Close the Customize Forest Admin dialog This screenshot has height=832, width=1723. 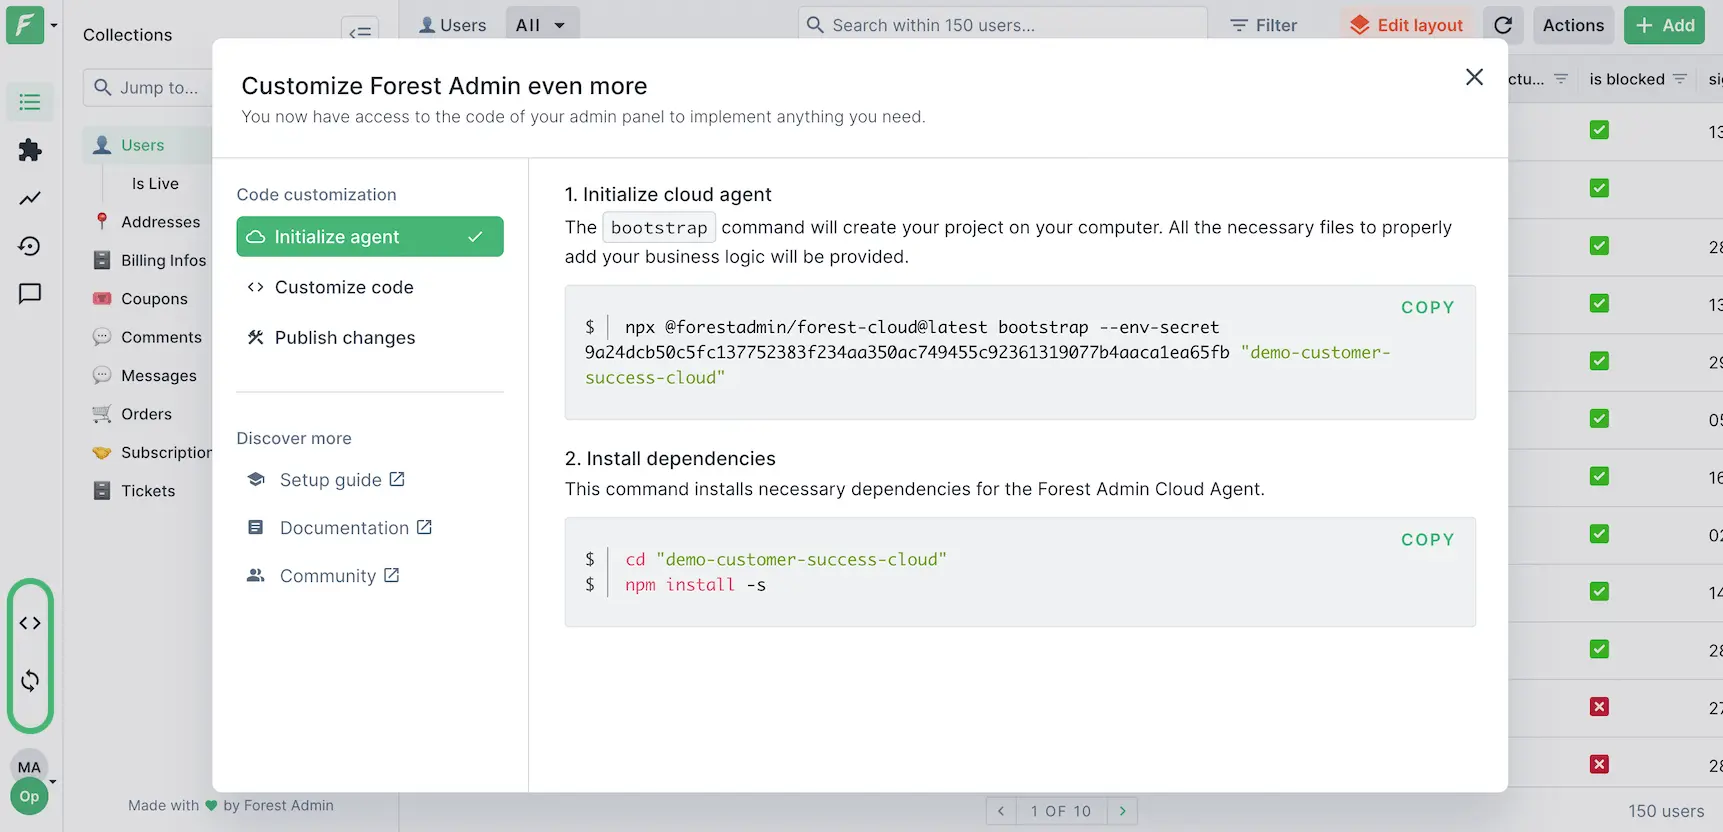pos(1474,77)
